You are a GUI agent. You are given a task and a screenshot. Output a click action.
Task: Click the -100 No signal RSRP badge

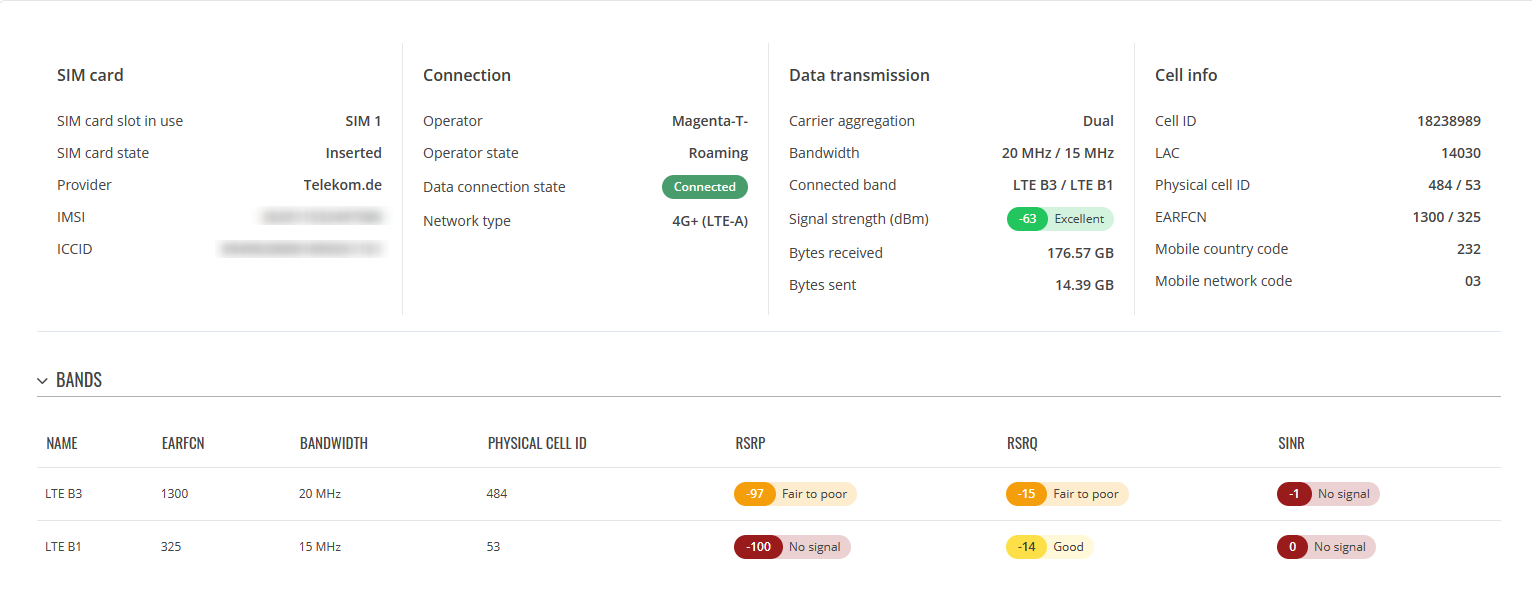pyautogui.click(x=792, y=547)
